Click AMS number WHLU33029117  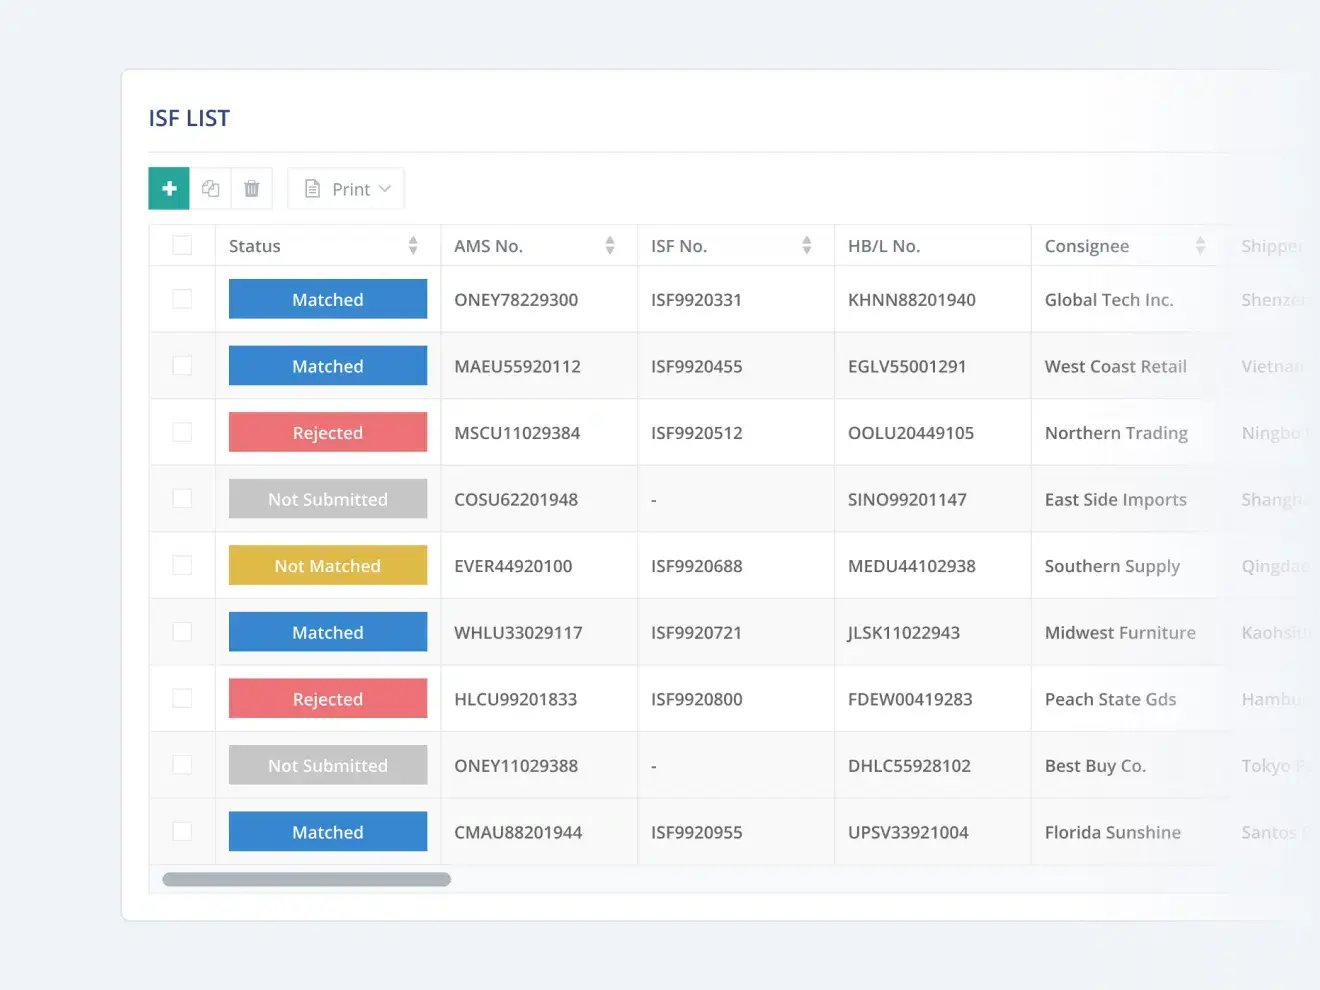[x=518, y=633]
